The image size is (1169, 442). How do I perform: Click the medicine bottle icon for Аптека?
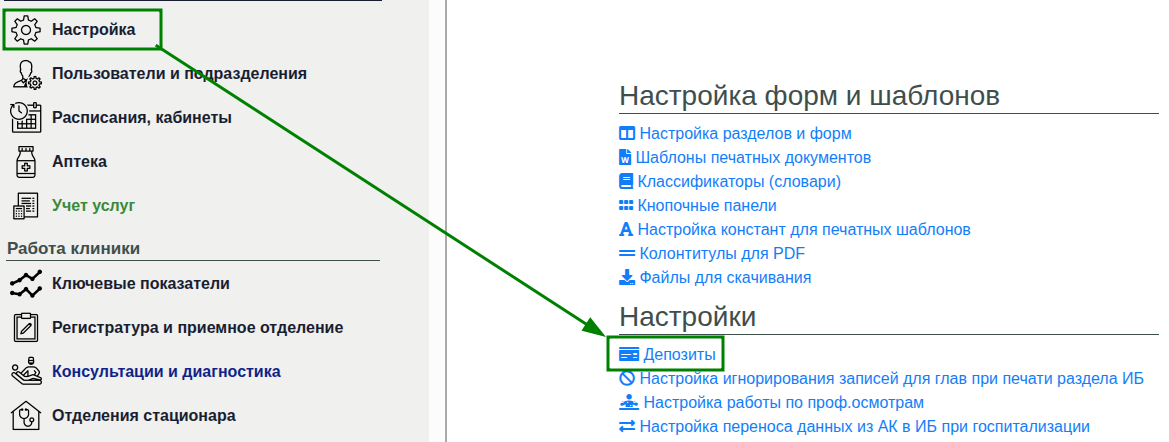pyautogui.click(x=25, y=162)
